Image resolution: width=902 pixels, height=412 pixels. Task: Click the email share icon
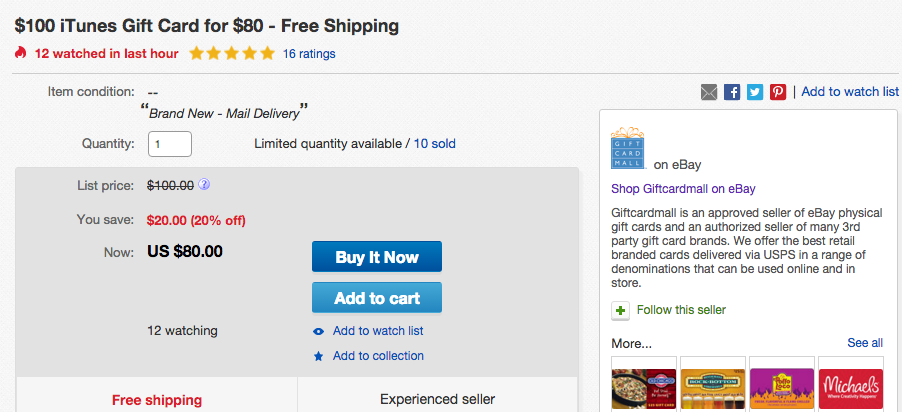(x=709, y=92)
